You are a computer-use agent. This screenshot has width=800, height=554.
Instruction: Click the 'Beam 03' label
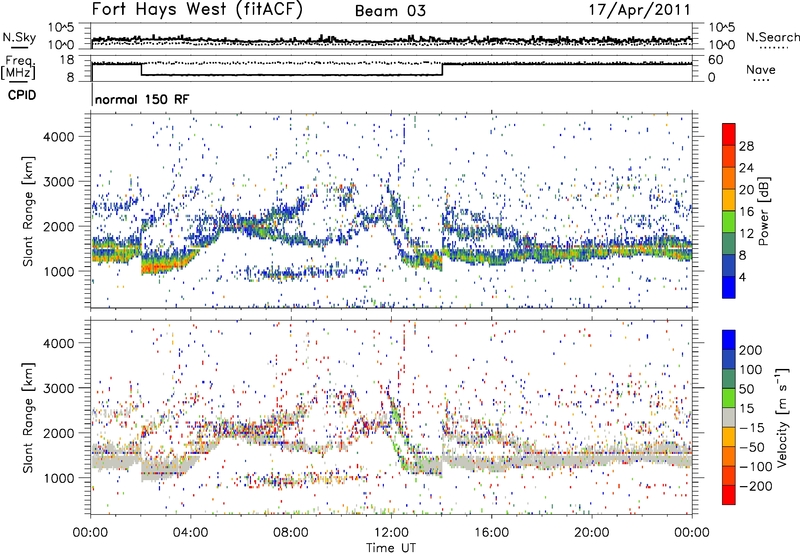(390, 11)
